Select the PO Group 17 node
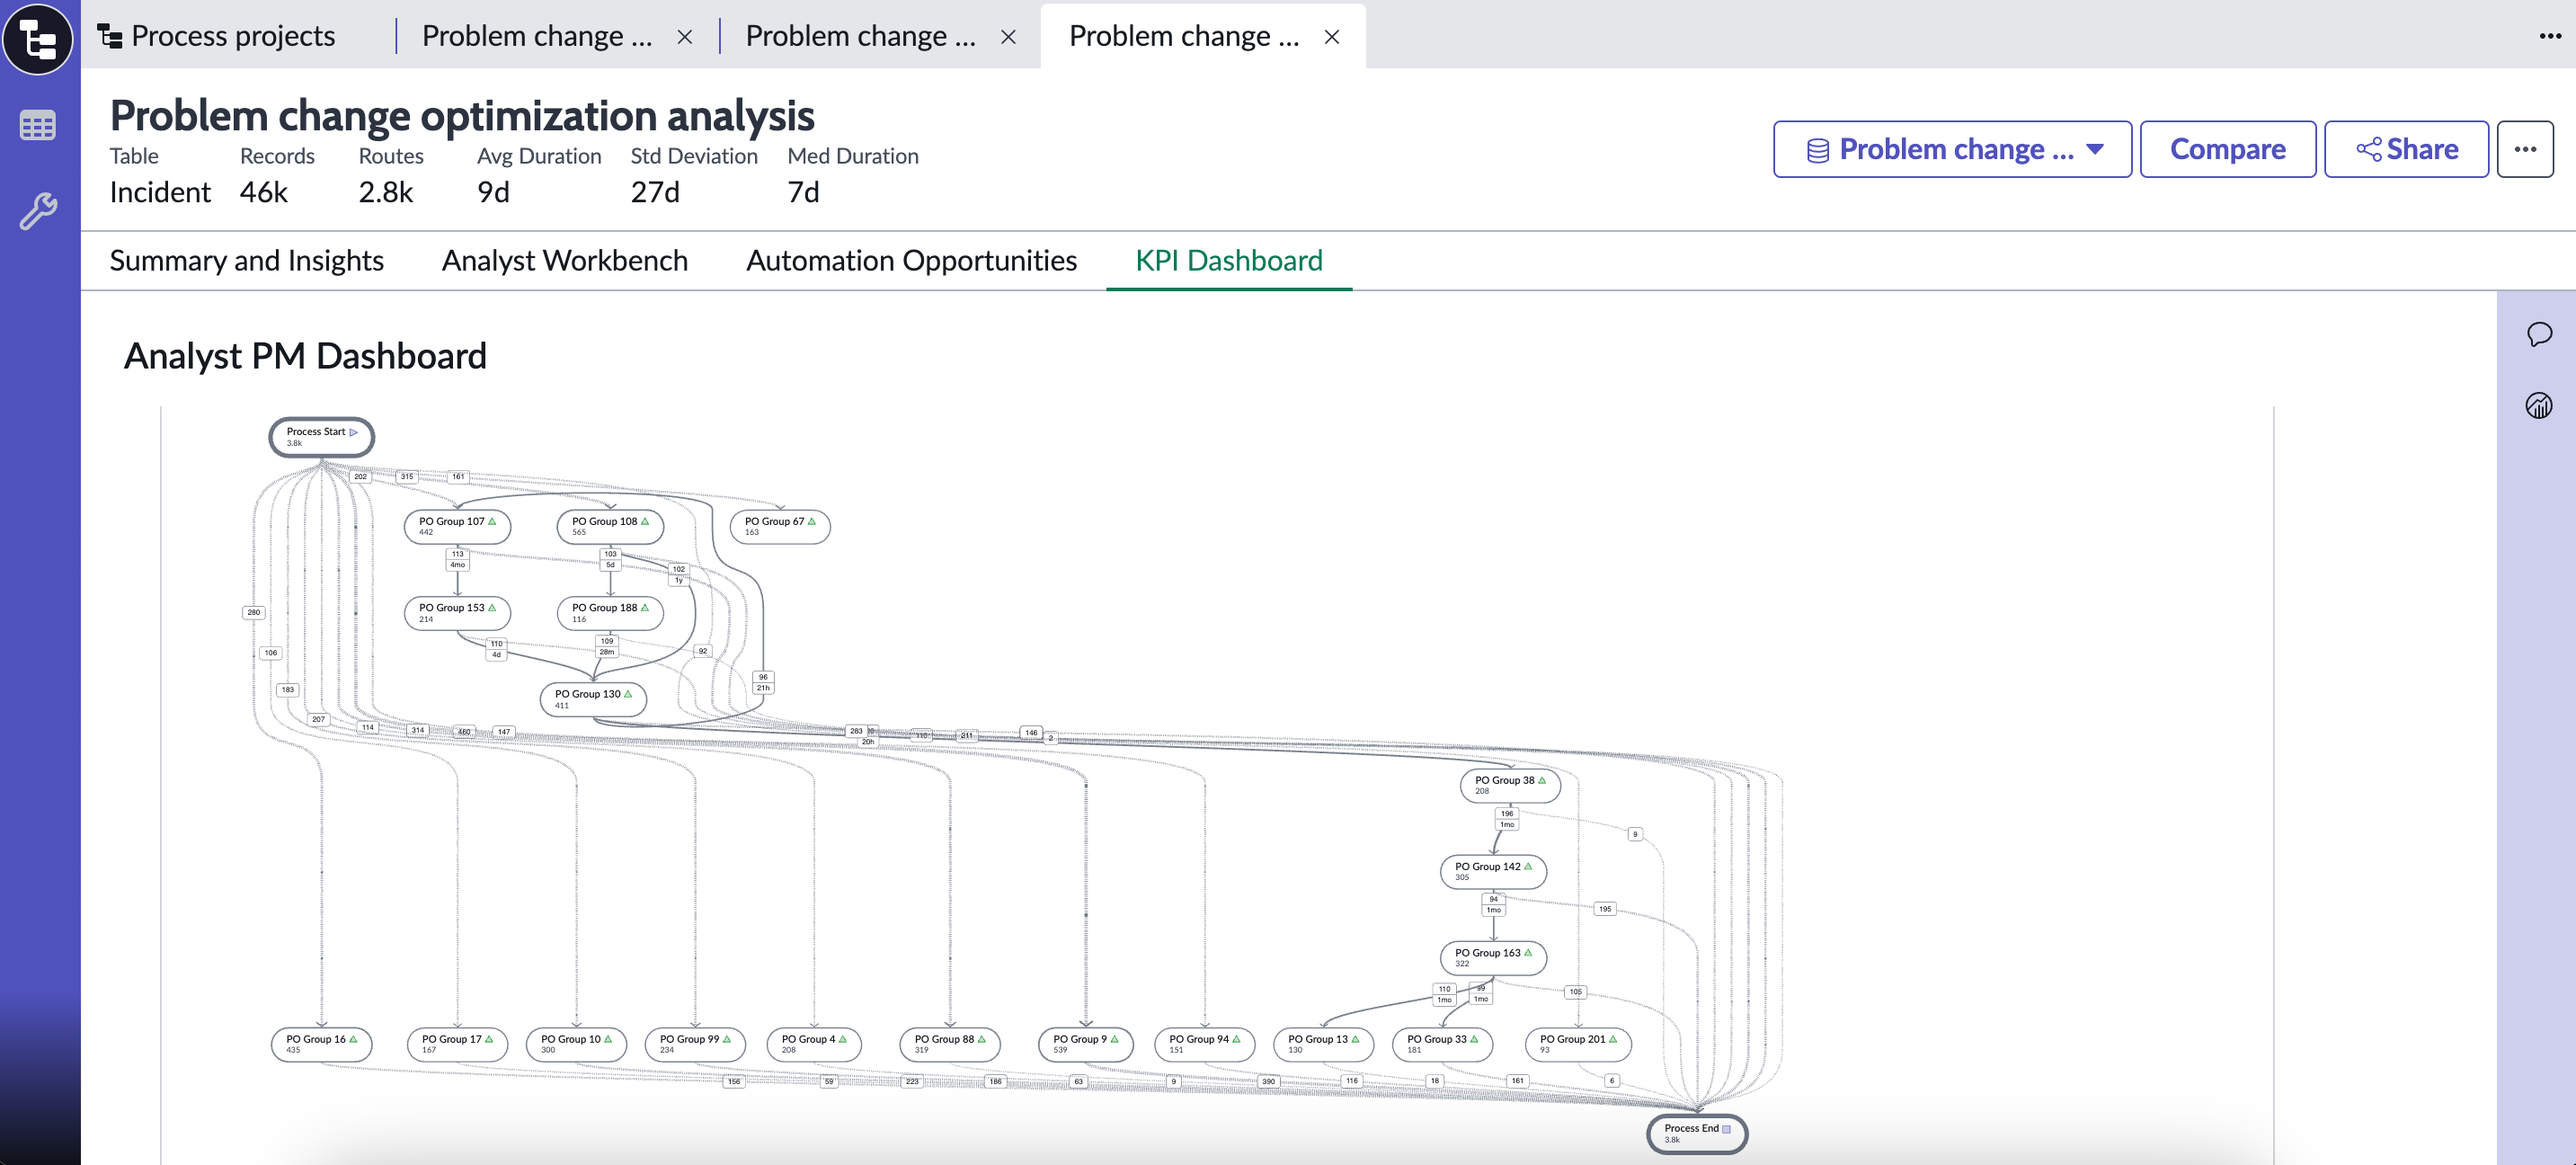This screenshot has height=1165, width=2576. [457, 1044]
